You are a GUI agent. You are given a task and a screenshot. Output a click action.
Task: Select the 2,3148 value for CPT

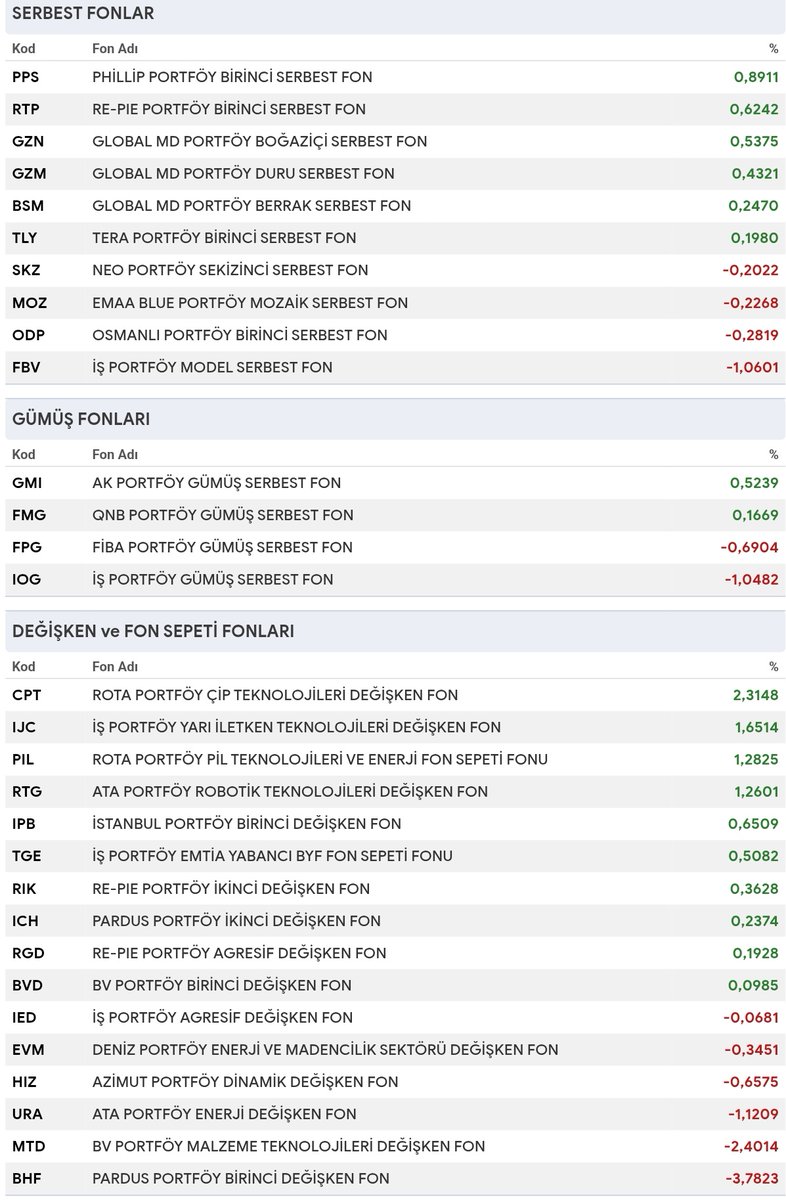[x=755, y=695]
